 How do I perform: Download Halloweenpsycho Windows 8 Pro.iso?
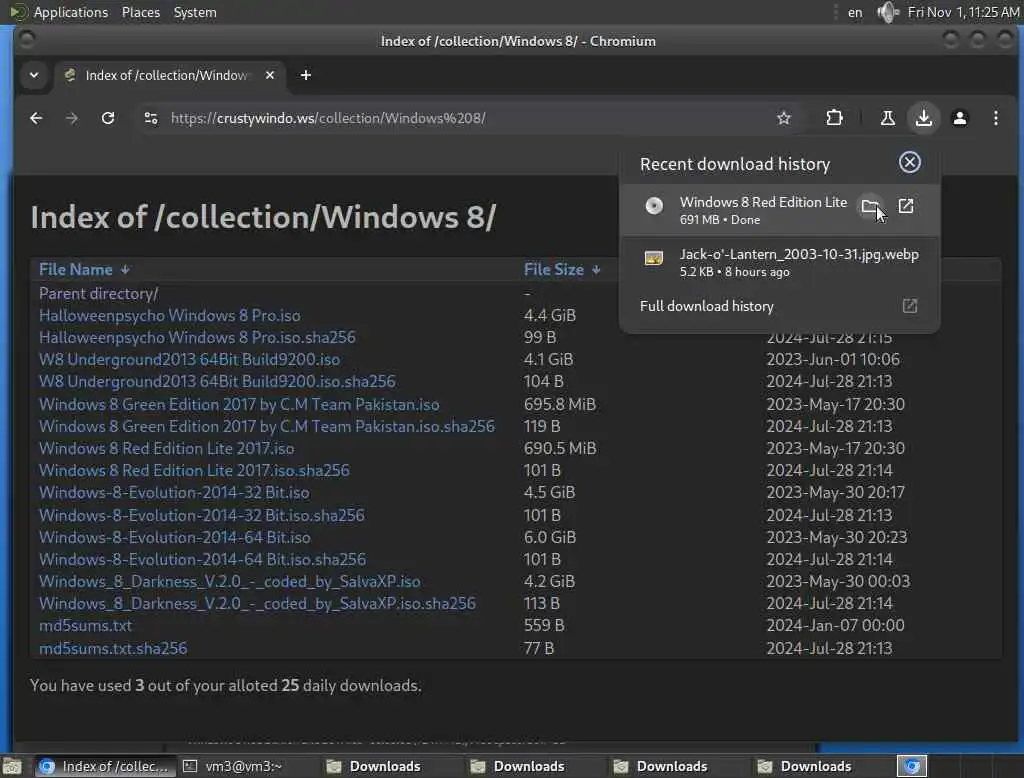coord(170,316)
